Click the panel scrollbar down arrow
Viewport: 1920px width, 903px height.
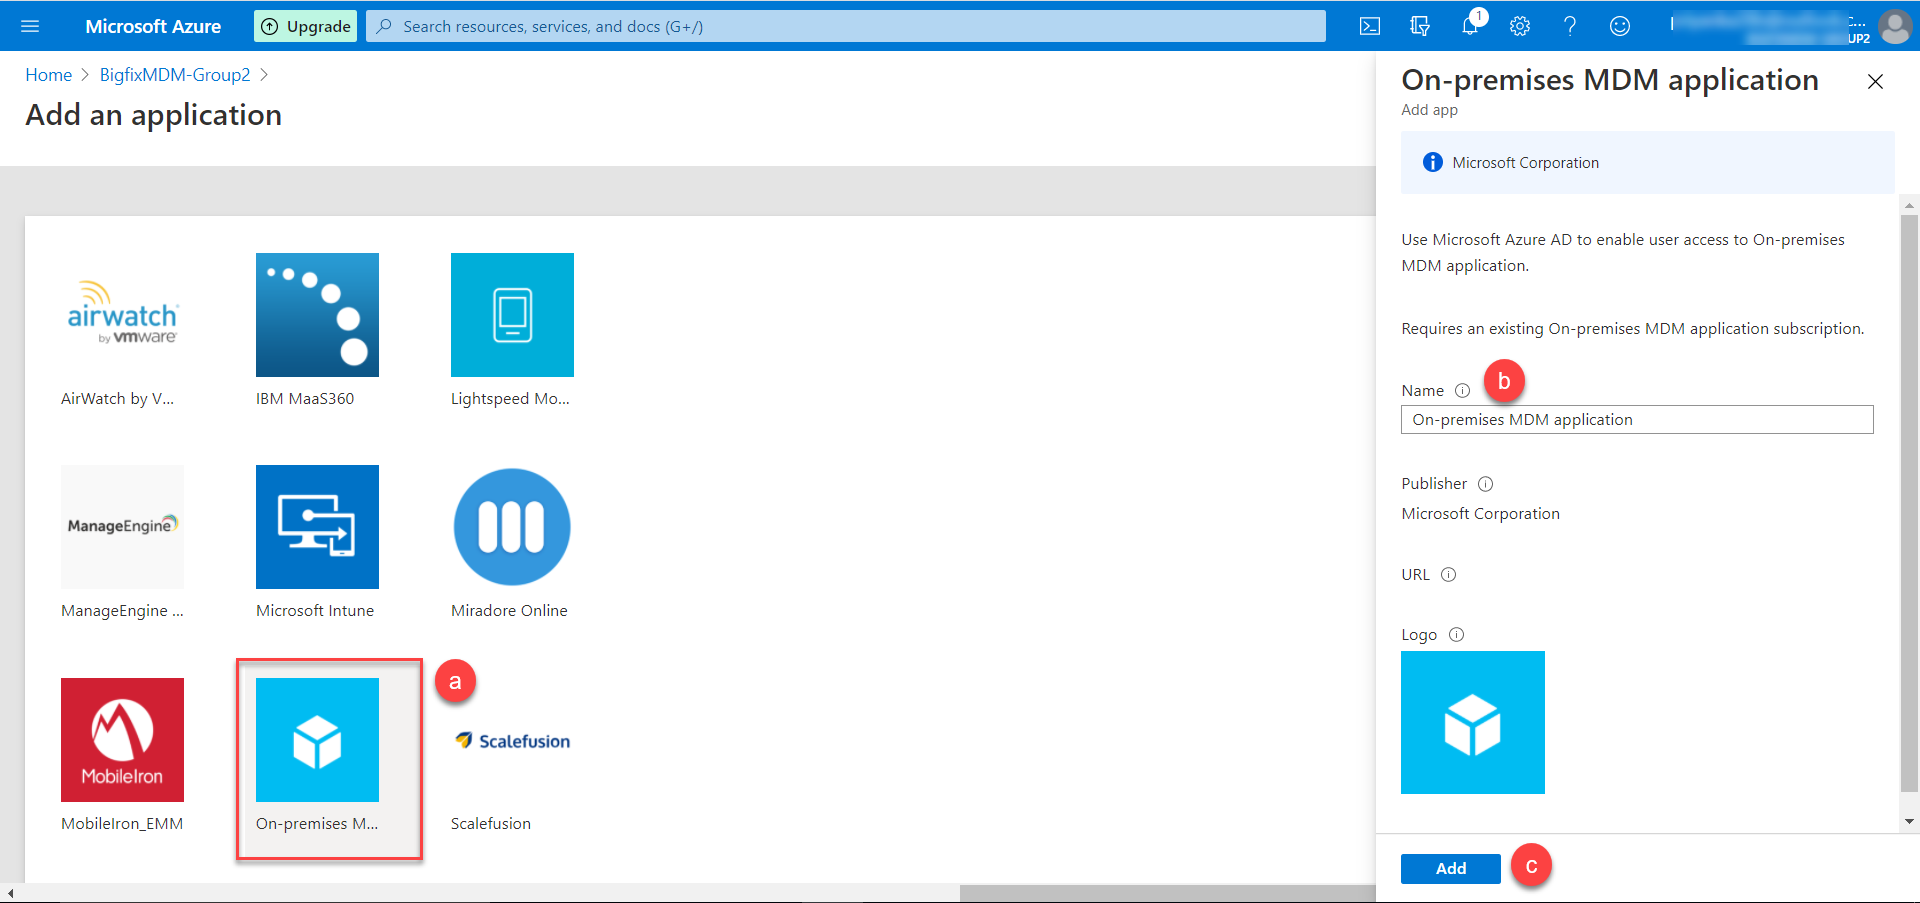[1910, 822]
